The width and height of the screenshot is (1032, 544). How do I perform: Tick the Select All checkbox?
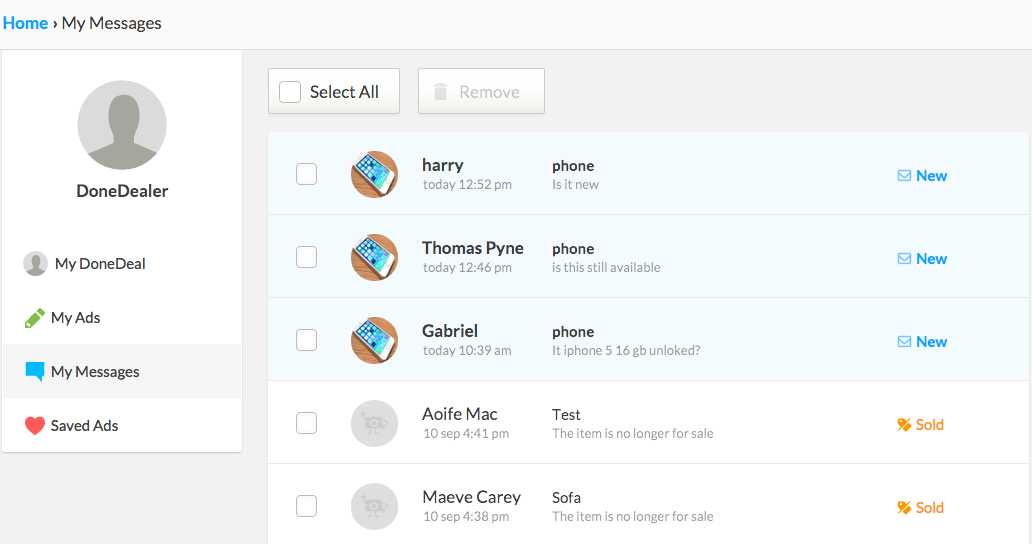290,91
